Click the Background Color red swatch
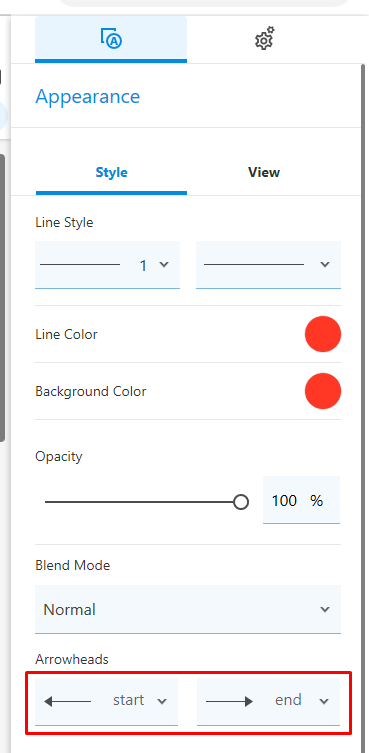 323,391
